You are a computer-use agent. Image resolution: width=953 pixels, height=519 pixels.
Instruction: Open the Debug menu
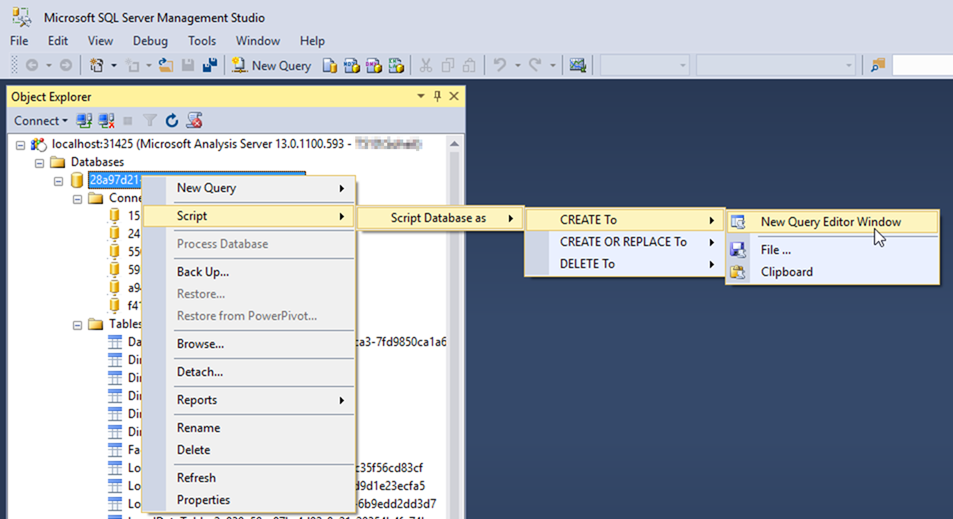click(150, 41)
